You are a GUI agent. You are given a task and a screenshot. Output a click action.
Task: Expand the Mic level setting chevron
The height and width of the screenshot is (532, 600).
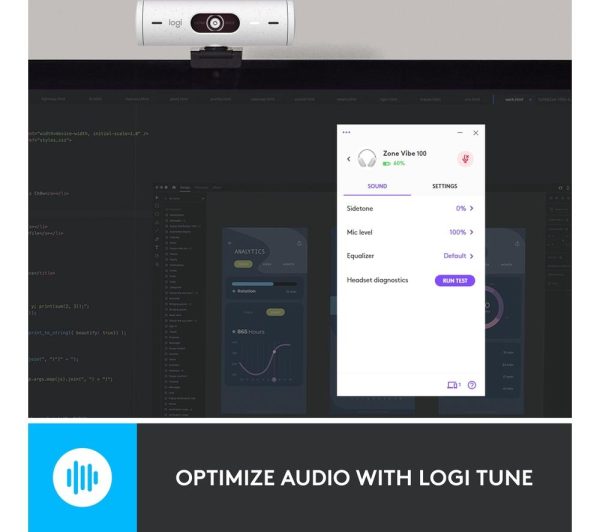coord(471,232)
